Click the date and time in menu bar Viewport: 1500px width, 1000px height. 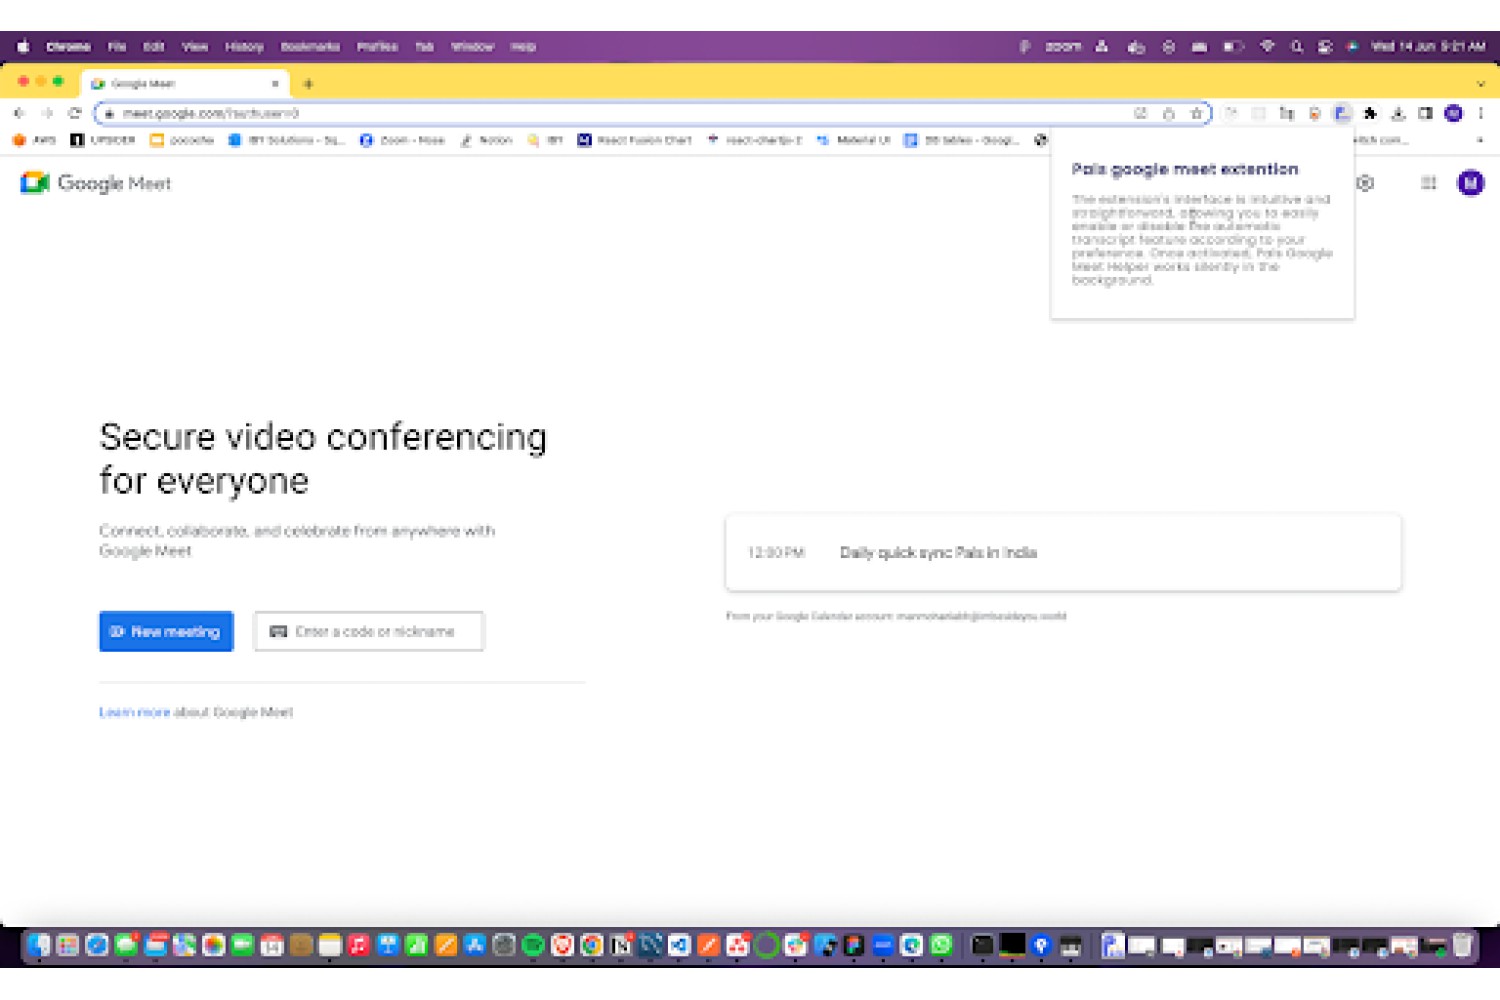(x=1428, y=47)
